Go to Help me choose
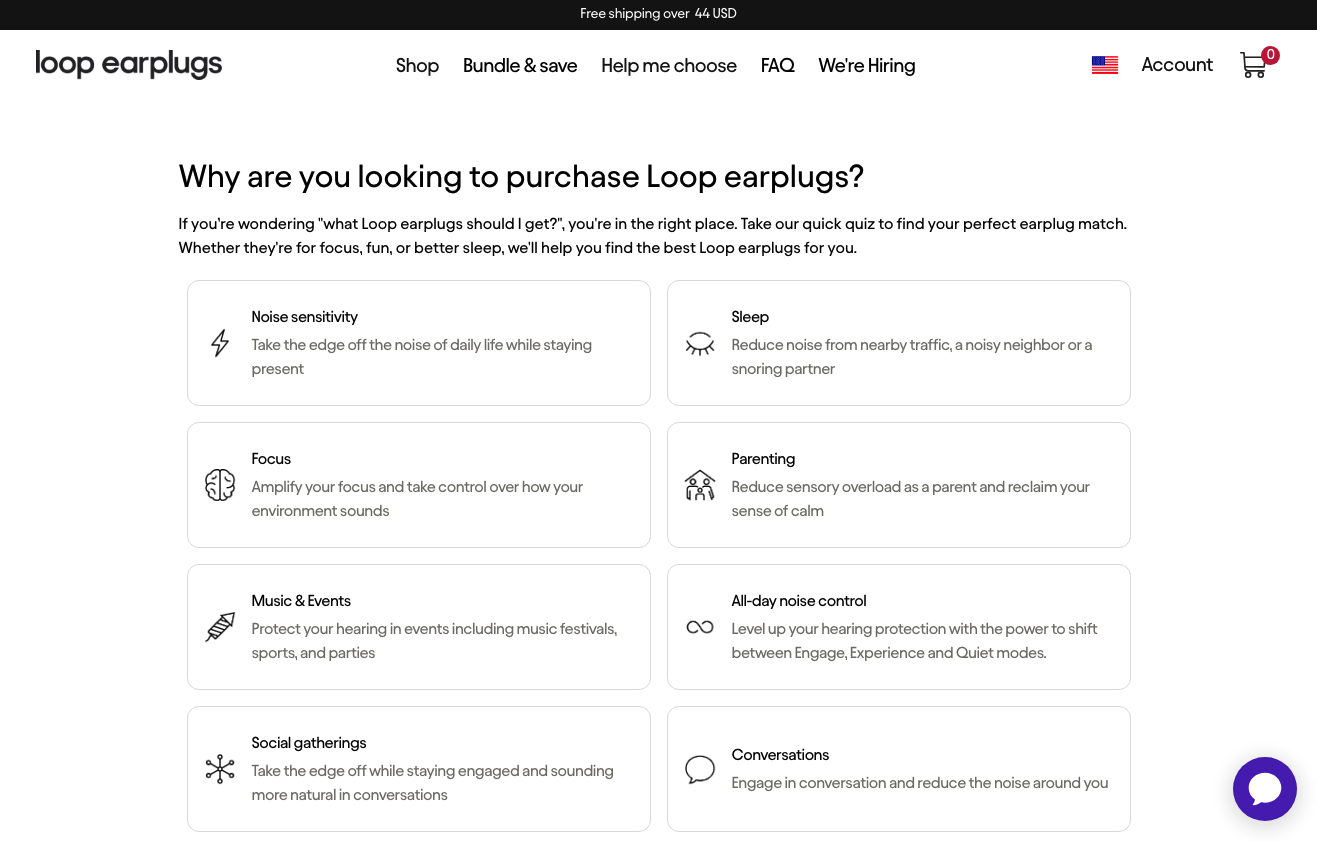 tap(669, 65)
